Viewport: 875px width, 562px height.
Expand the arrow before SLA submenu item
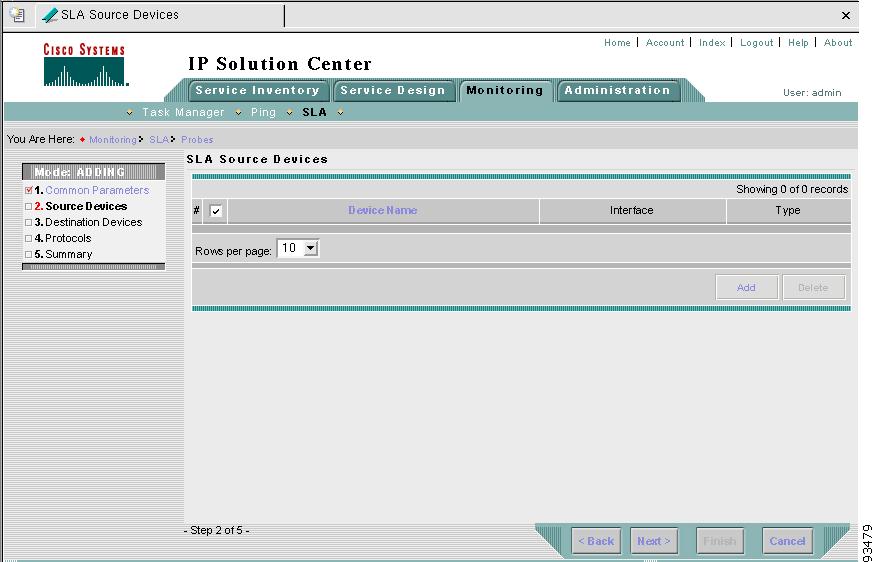pyautogui.click(x=289, y=113)
